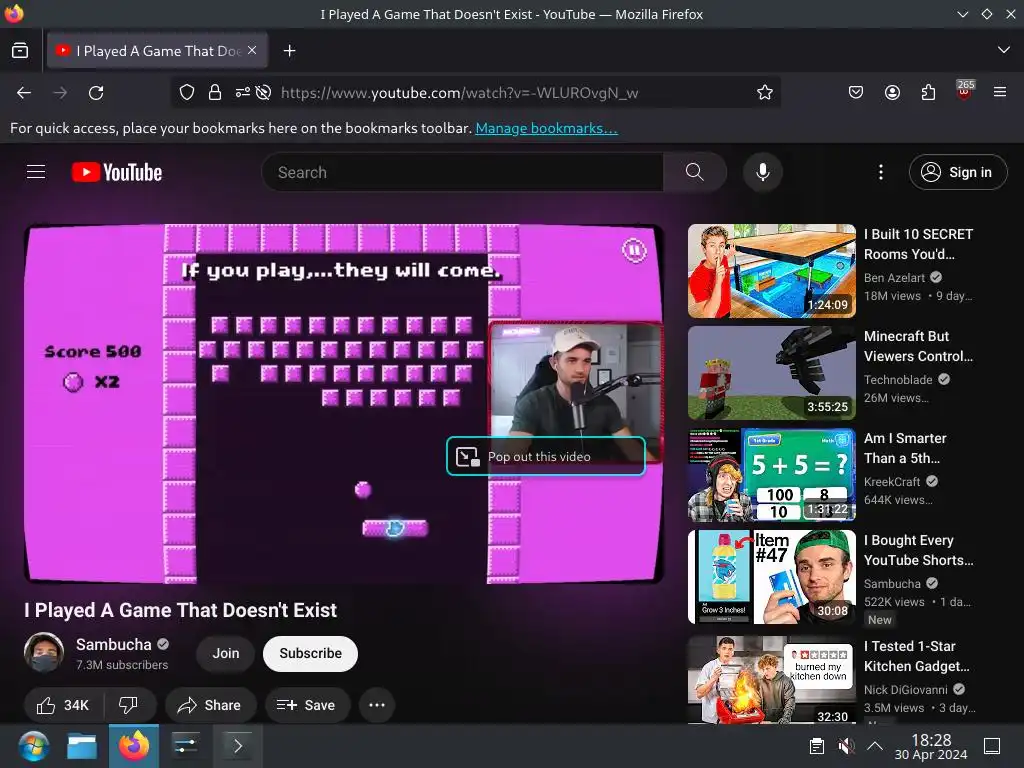Open Sambucha channel avatar
Image resolution: width=1024 pixels, height=768 pixels.
[x=44, y=652]
